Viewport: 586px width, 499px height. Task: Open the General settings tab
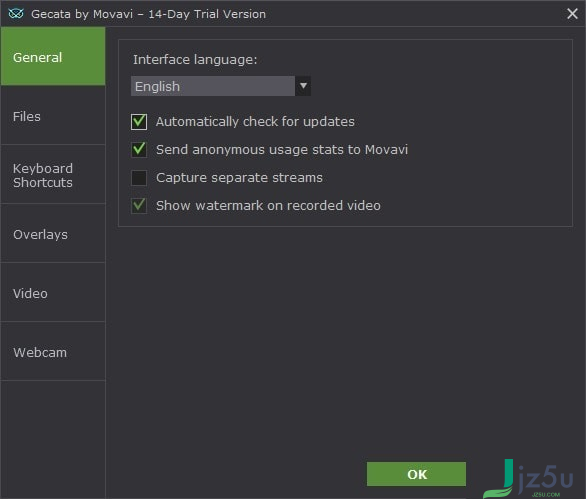(x=53, y=56)
